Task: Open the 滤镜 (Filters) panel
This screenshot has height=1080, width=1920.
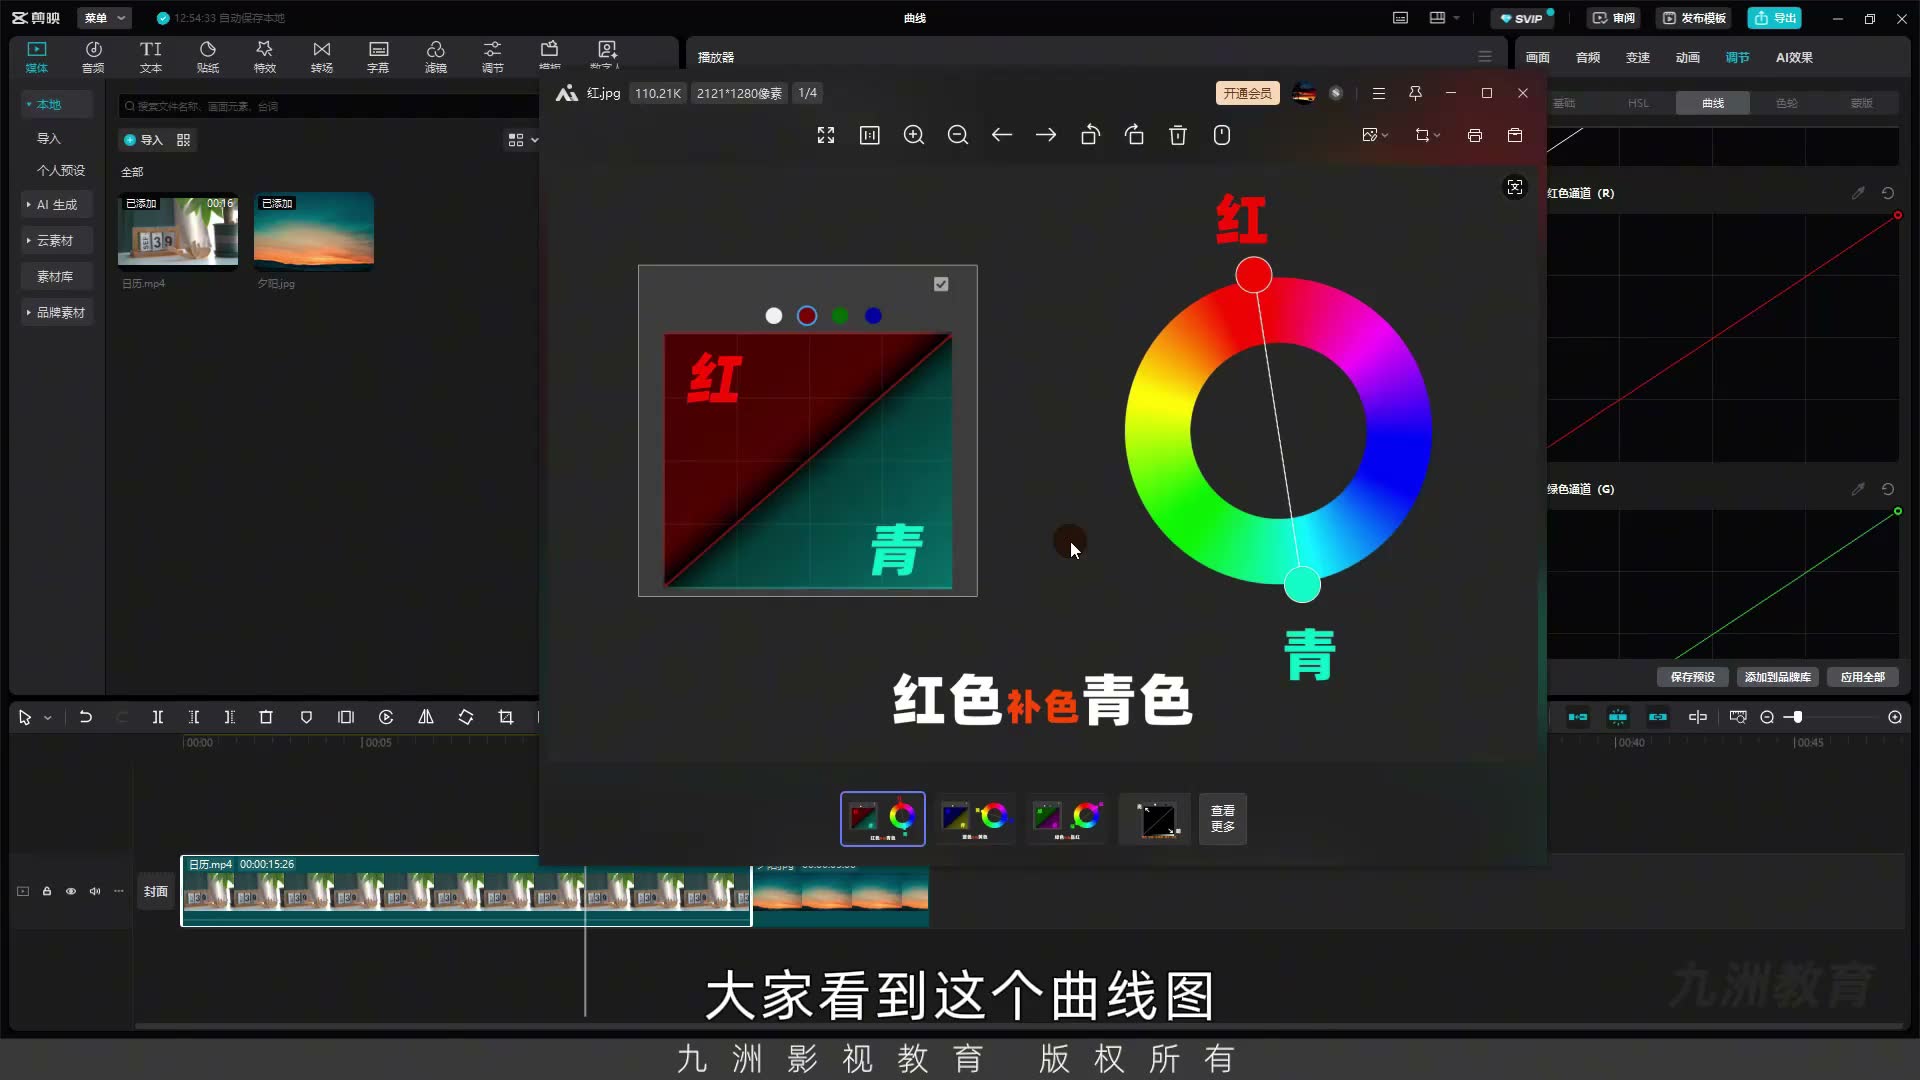Action: pyautogui.click(x=436, y=57)
